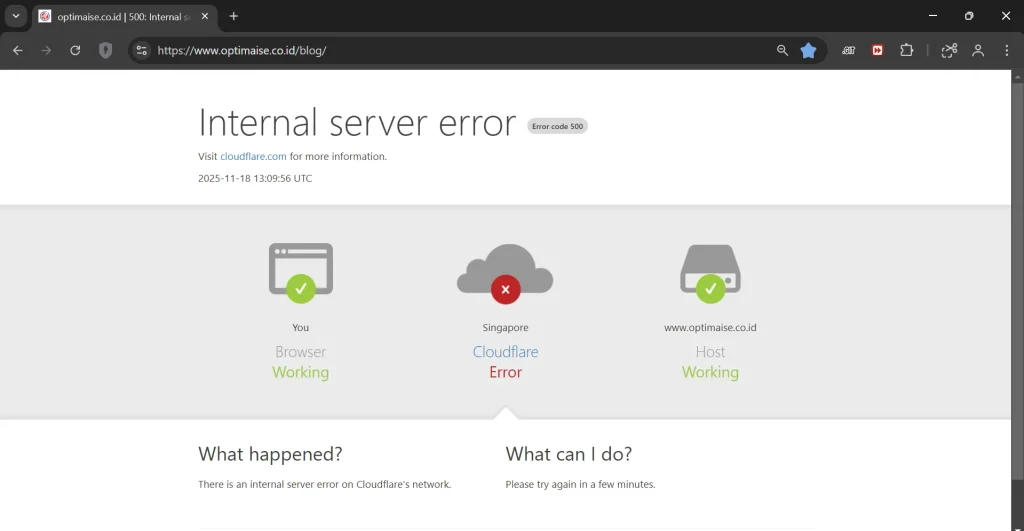Viewport: 1024px width, 531px height.
Task: Click the share/sync icon next to profile
Action: [949, 50]
